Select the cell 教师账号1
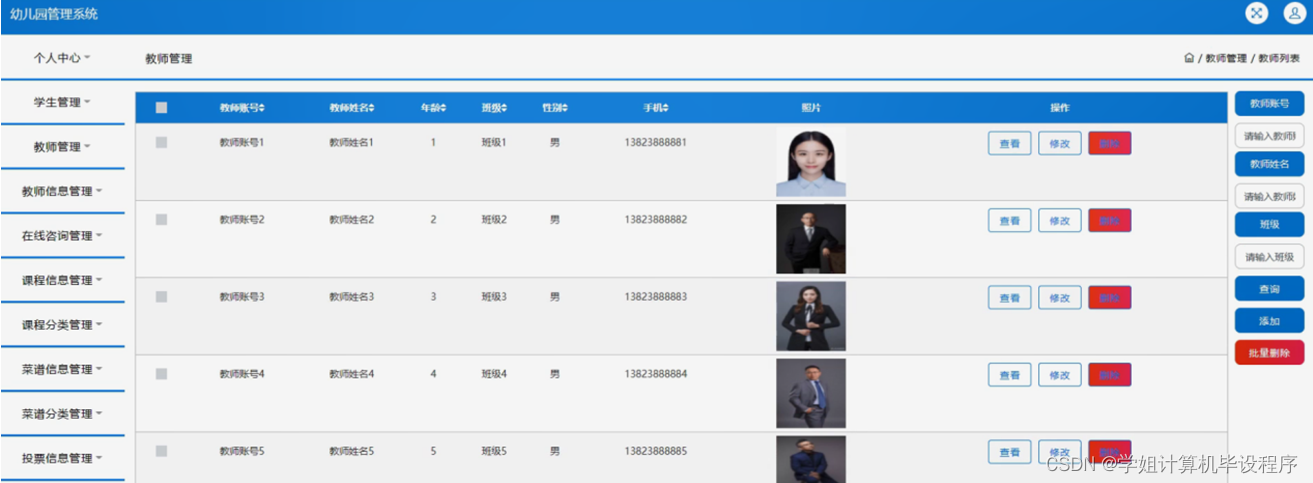The height and width of the screenshot is (483, 1313). point(242,143)
